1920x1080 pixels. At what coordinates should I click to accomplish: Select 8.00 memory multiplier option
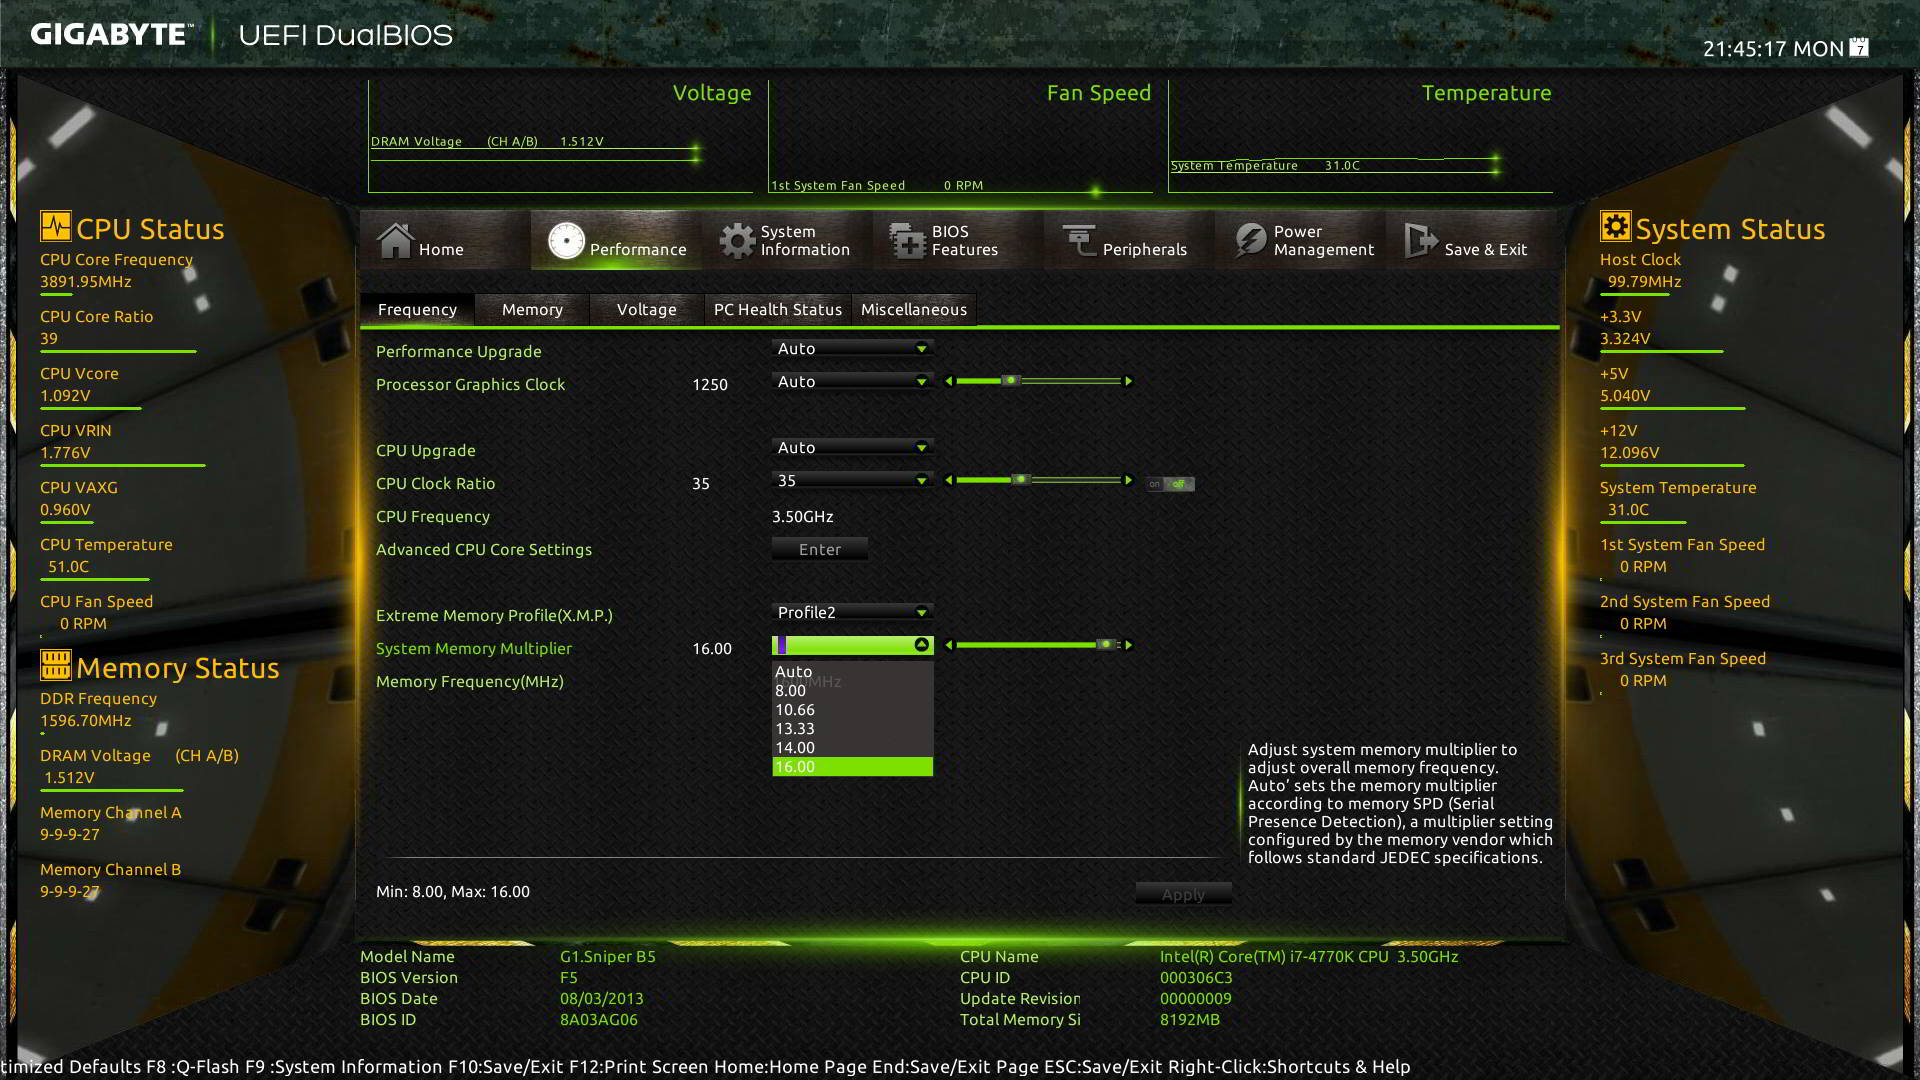click(x=853, y=690)
